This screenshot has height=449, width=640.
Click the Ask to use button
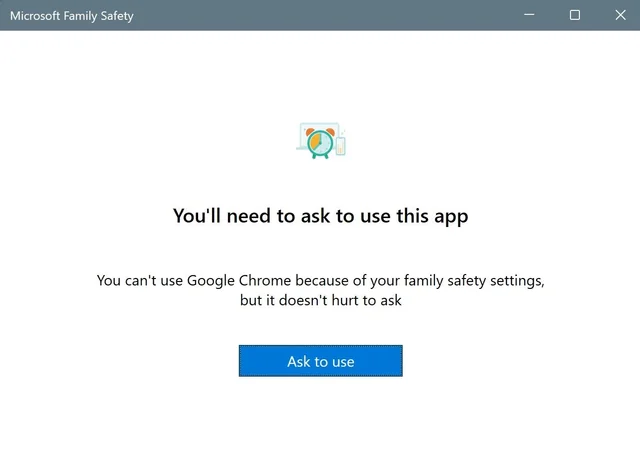(320, 361)
